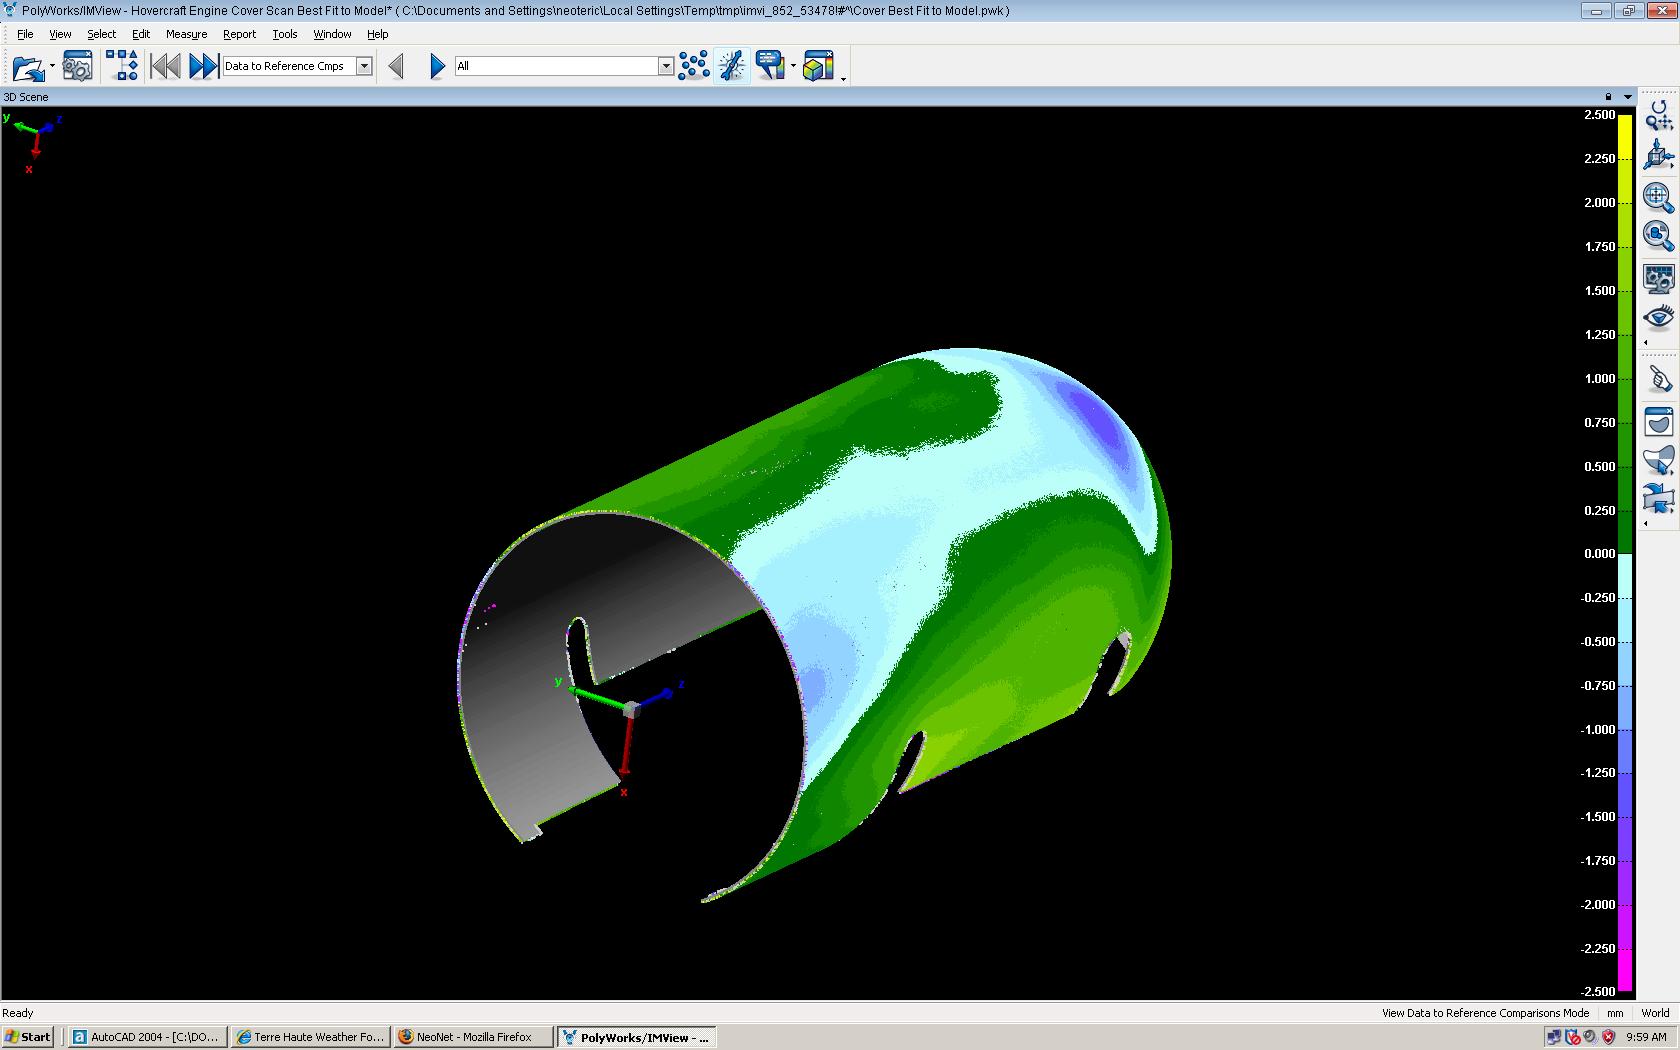Expand toolbar overflow arrow after cube icon
The image size is (1680, 1050).
click(x=844, y=78)
